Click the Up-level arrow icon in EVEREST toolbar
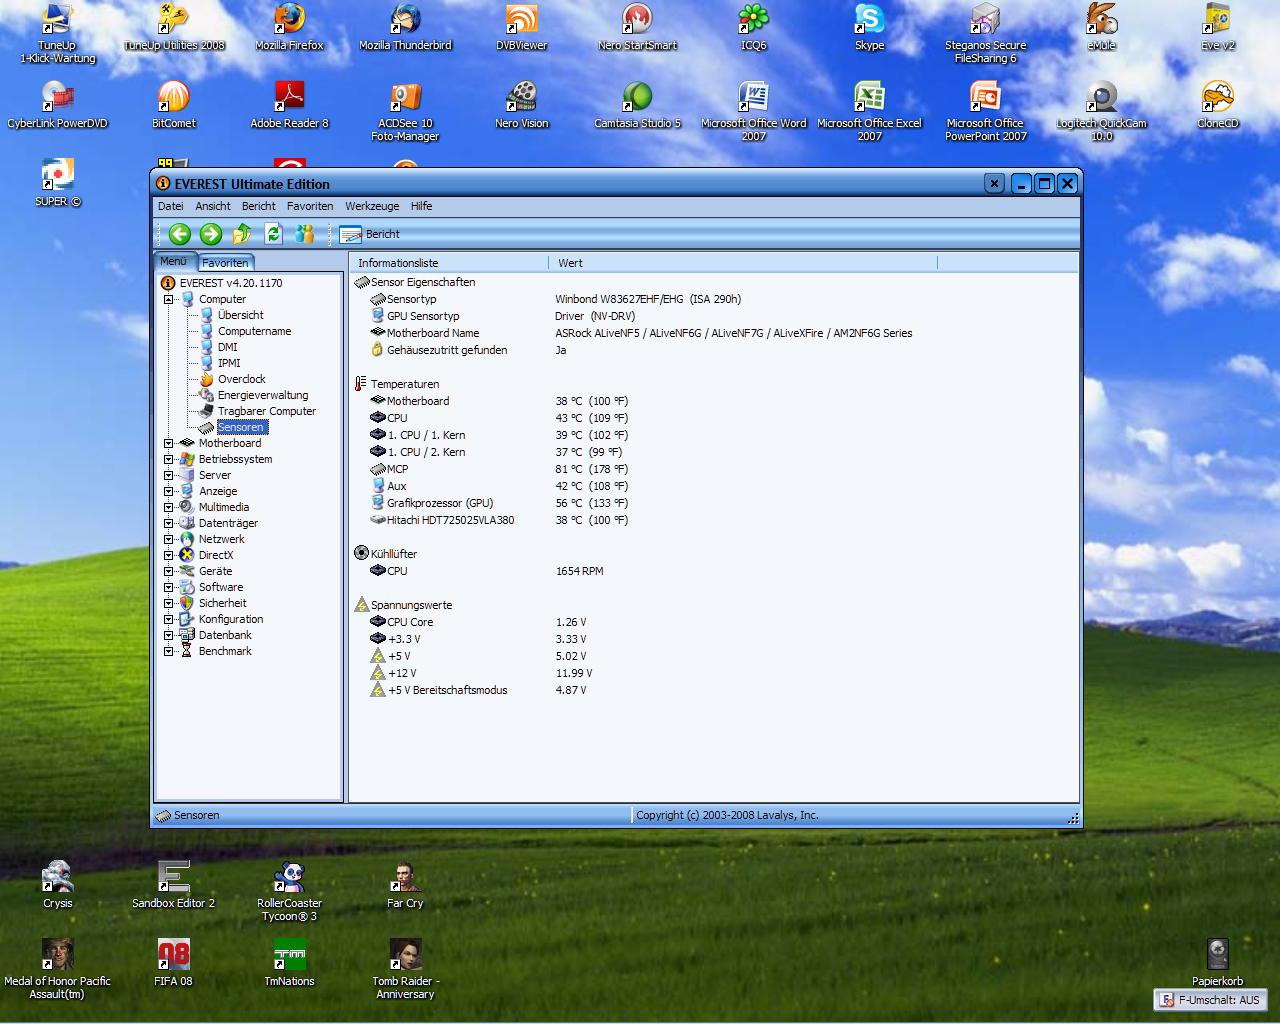 (242, 234)
